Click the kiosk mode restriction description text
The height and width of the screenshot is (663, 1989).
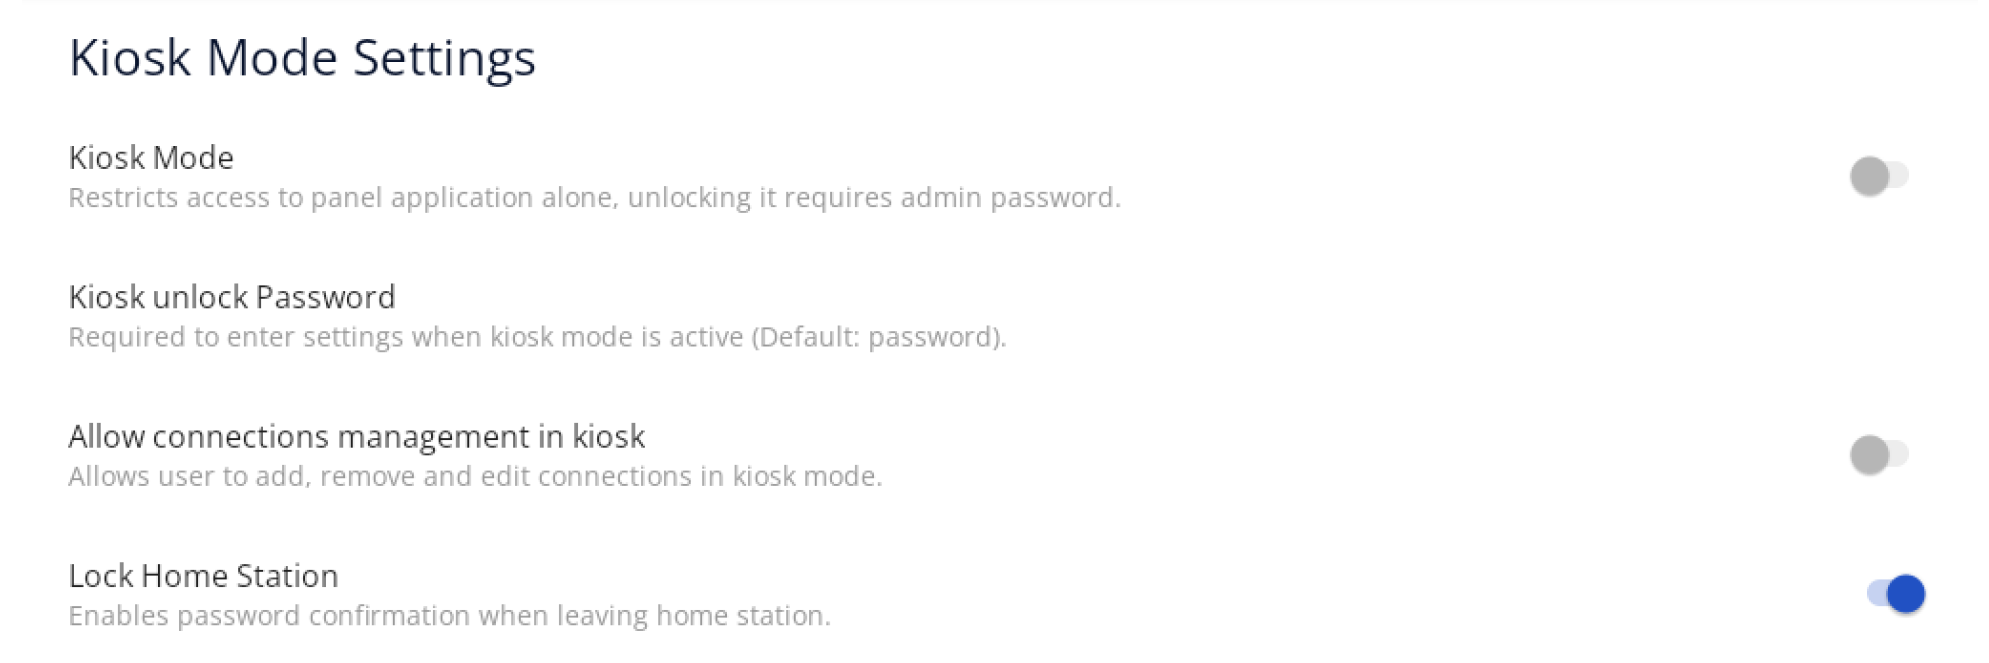[x=595, y=198]
